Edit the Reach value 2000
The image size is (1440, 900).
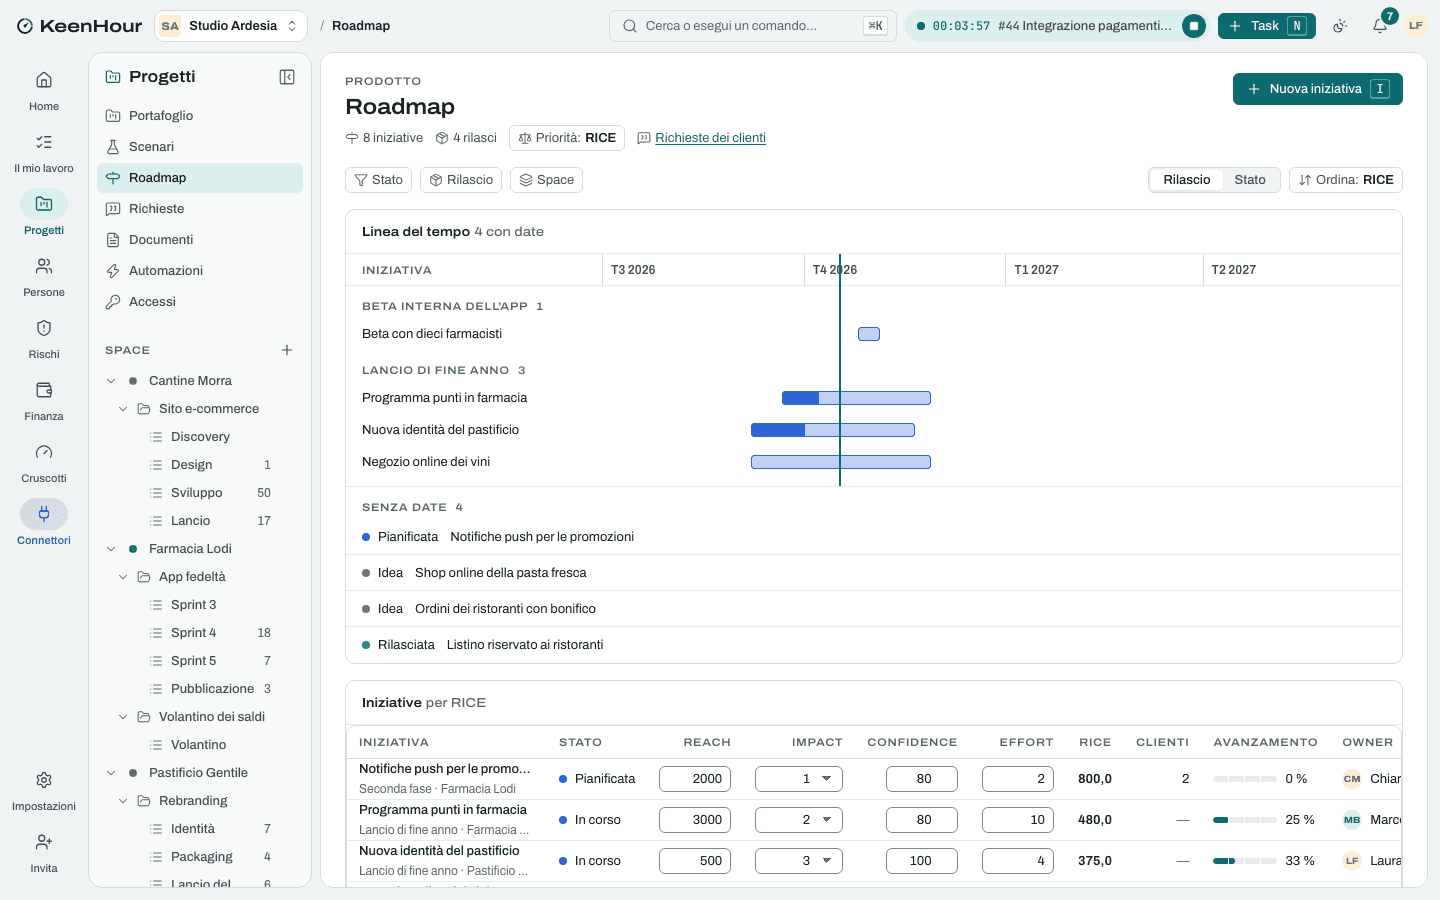pos(695,779)
